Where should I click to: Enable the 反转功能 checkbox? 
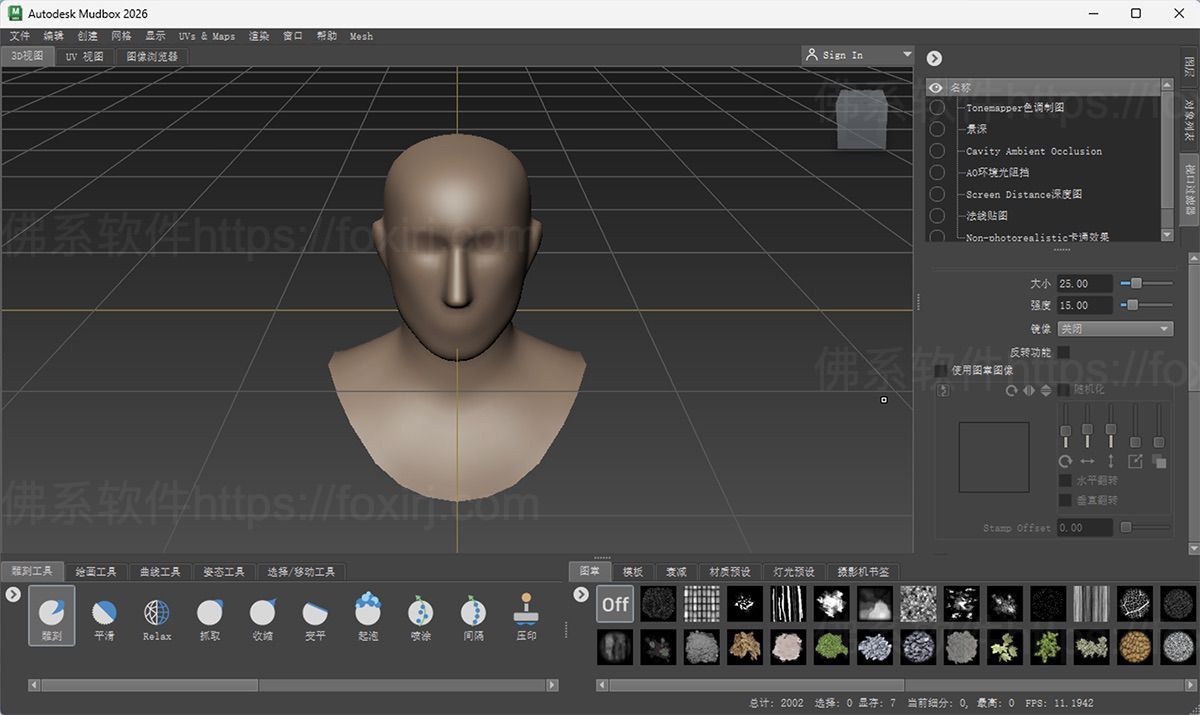tap(1064, 352)
